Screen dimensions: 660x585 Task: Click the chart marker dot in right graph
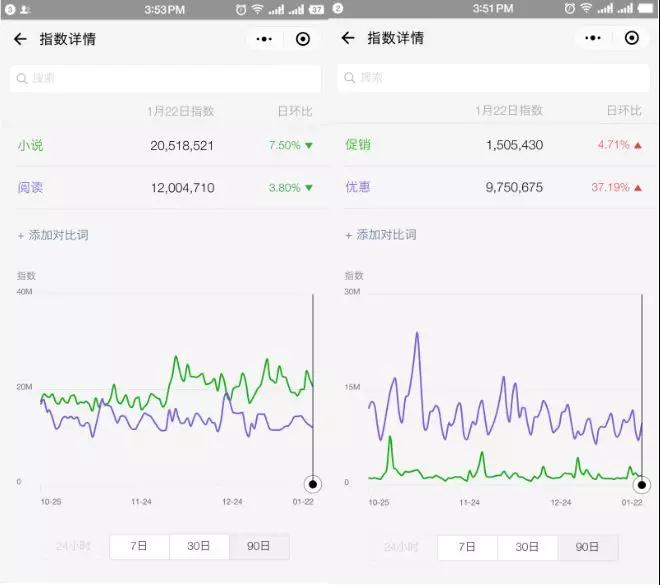pyautogui.click(x=641, y=484)
